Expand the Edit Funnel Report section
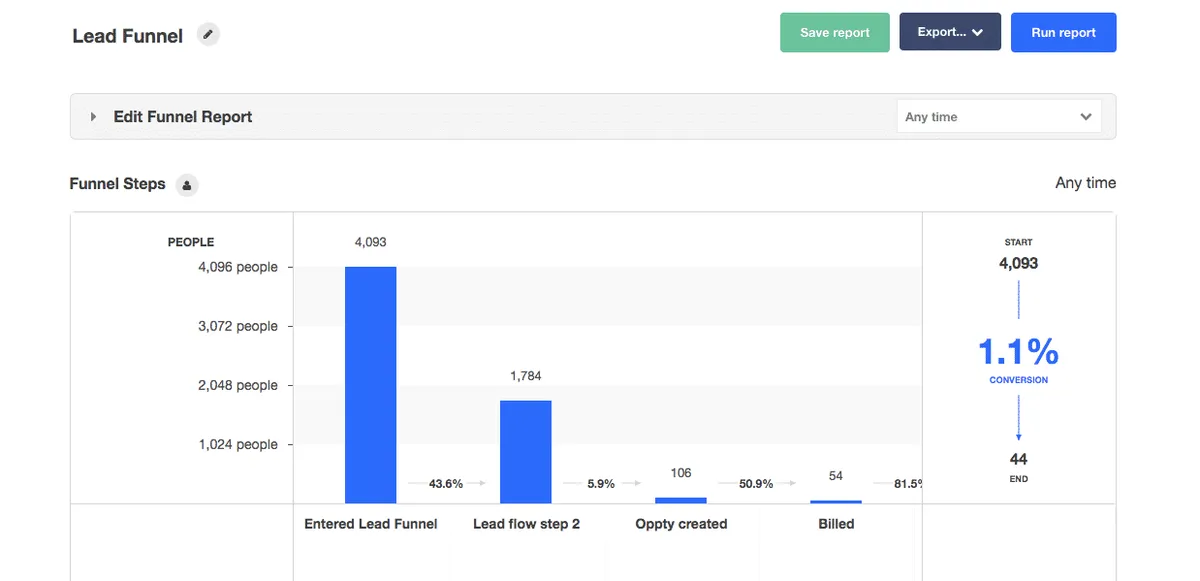Image resolution: width=1200 pixels, height=581 pixels. pos(93,117)
